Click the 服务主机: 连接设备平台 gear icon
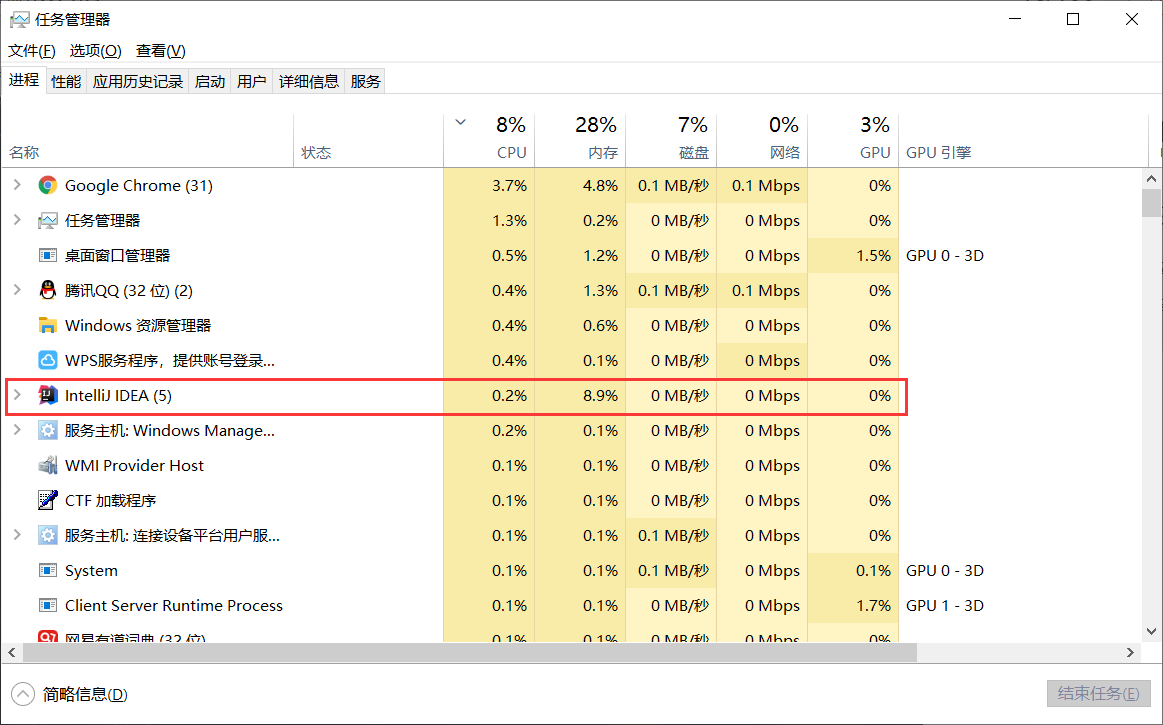 (x=47, y=535)
